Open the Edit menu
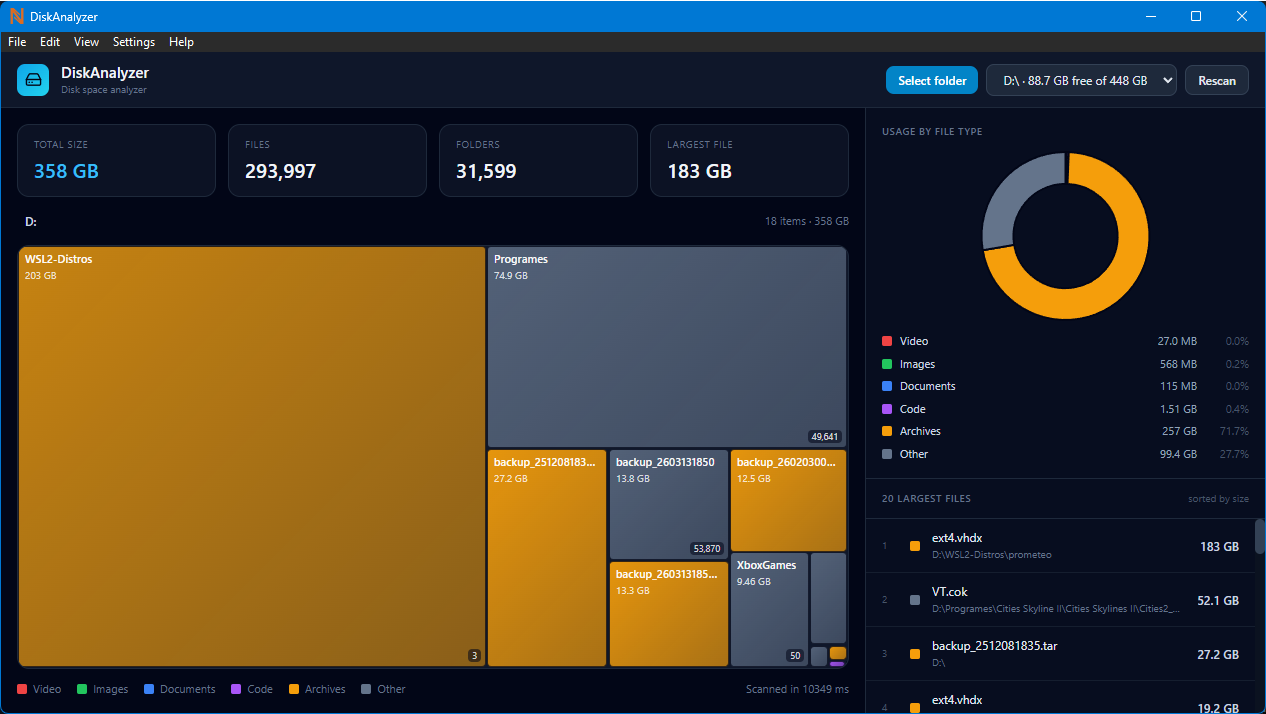The width and height of the screenshot is (1266, 714). point(50,42)
